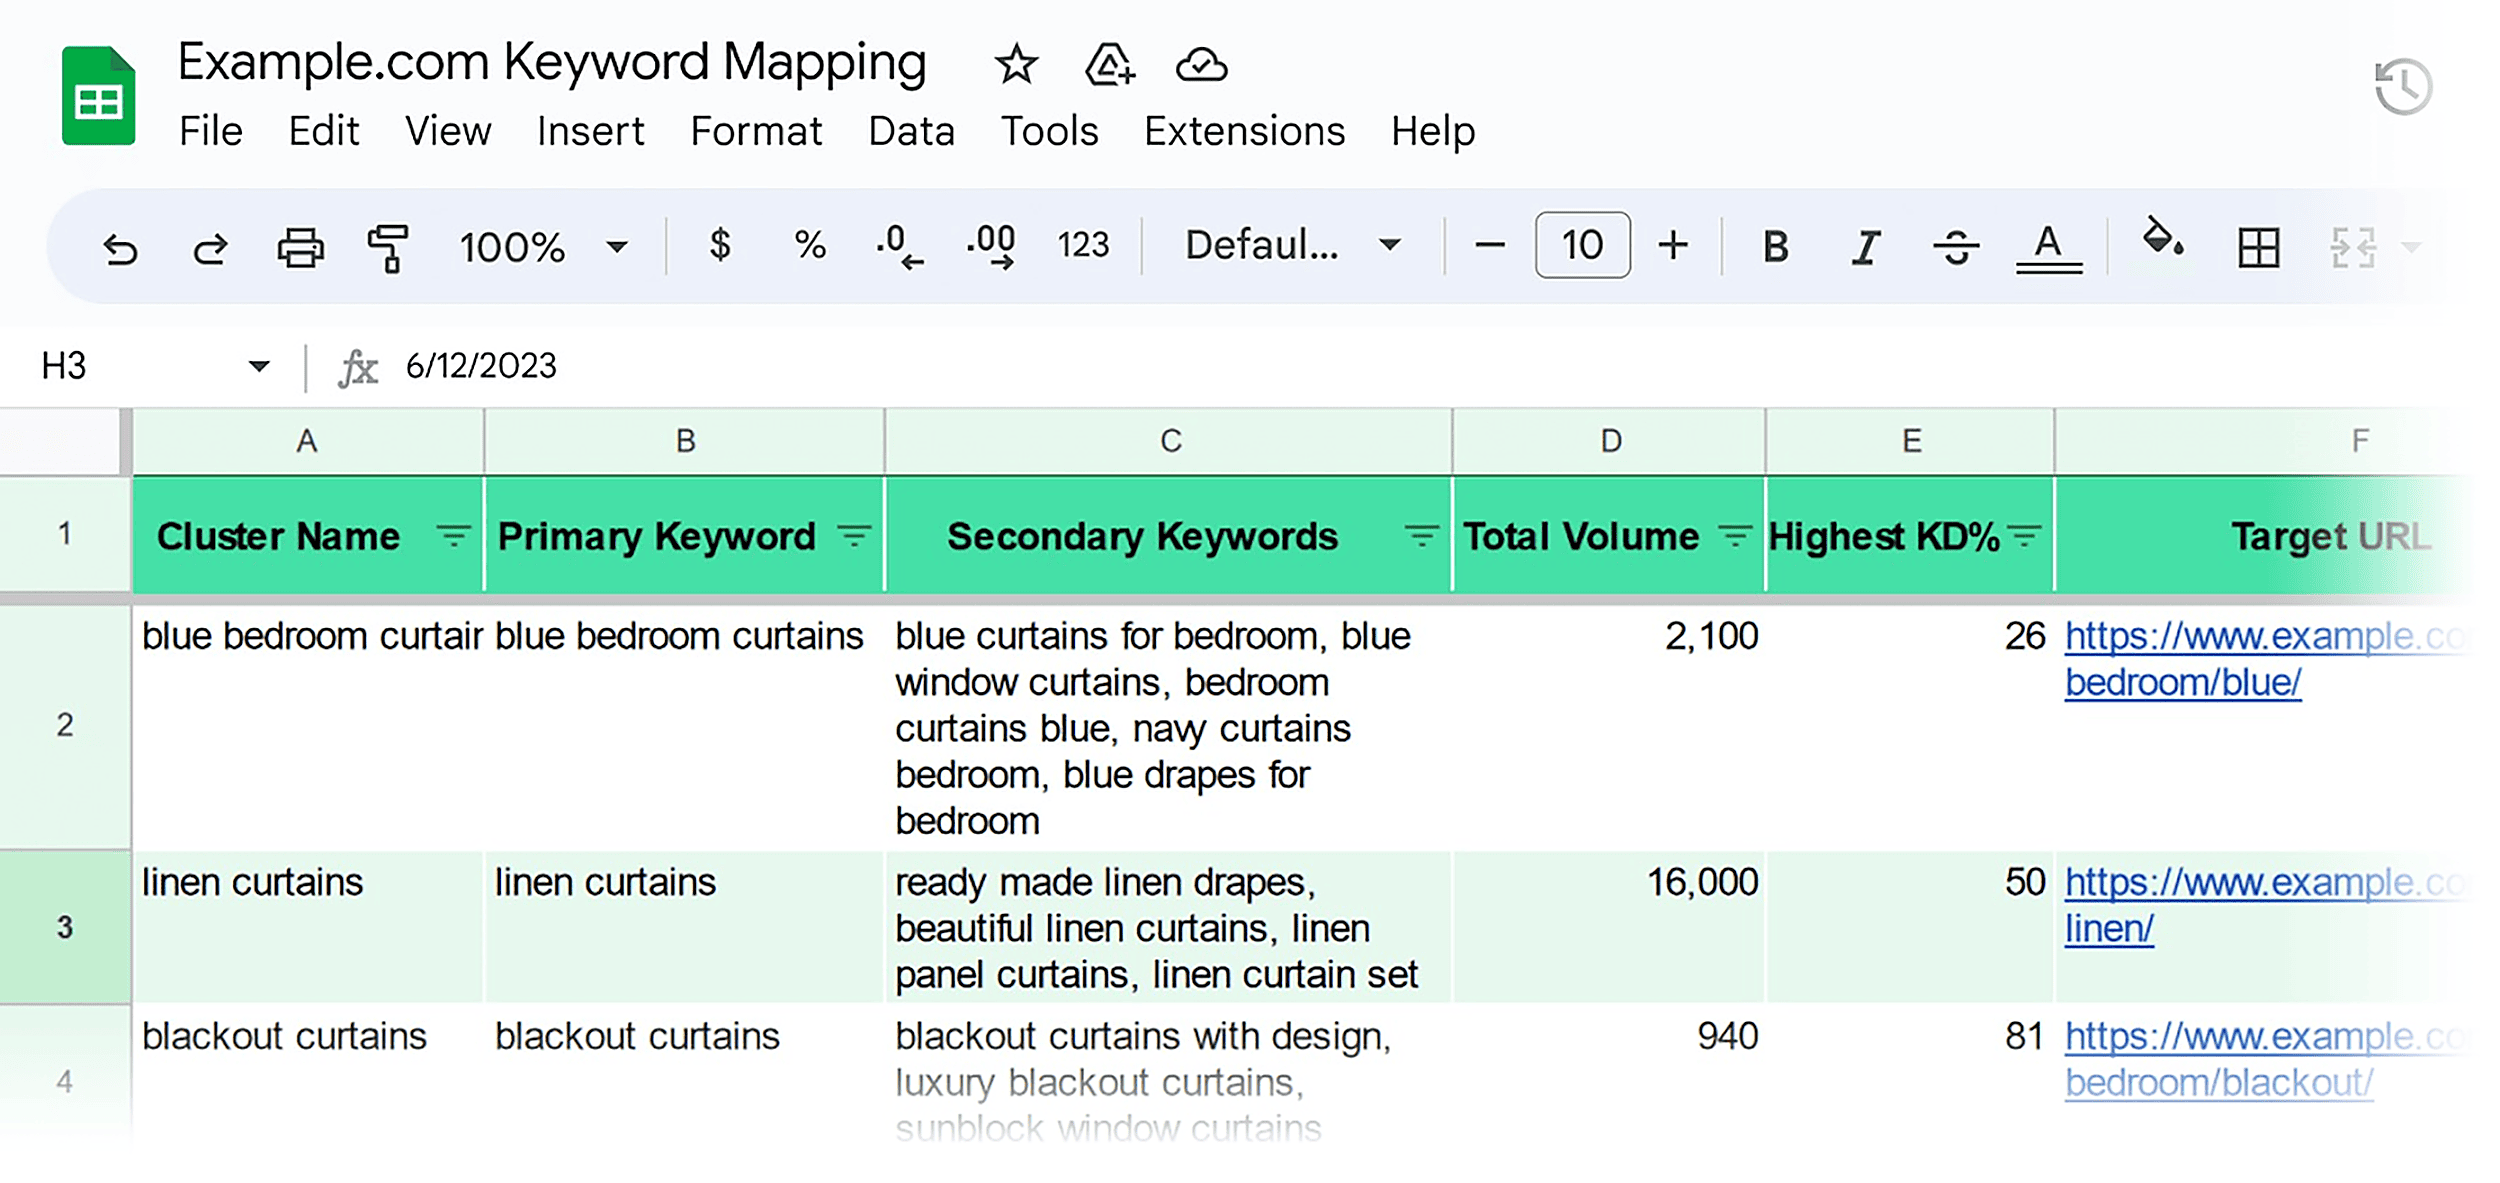Open the Data menu
The width and height of the screenshot is (2500, 1183).
coord(911,130)
